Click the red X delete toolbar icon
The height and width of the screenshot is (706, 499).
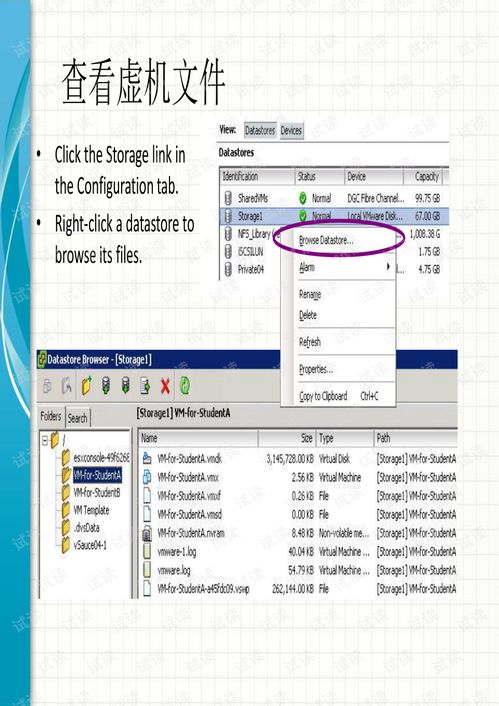pos(165,386)
